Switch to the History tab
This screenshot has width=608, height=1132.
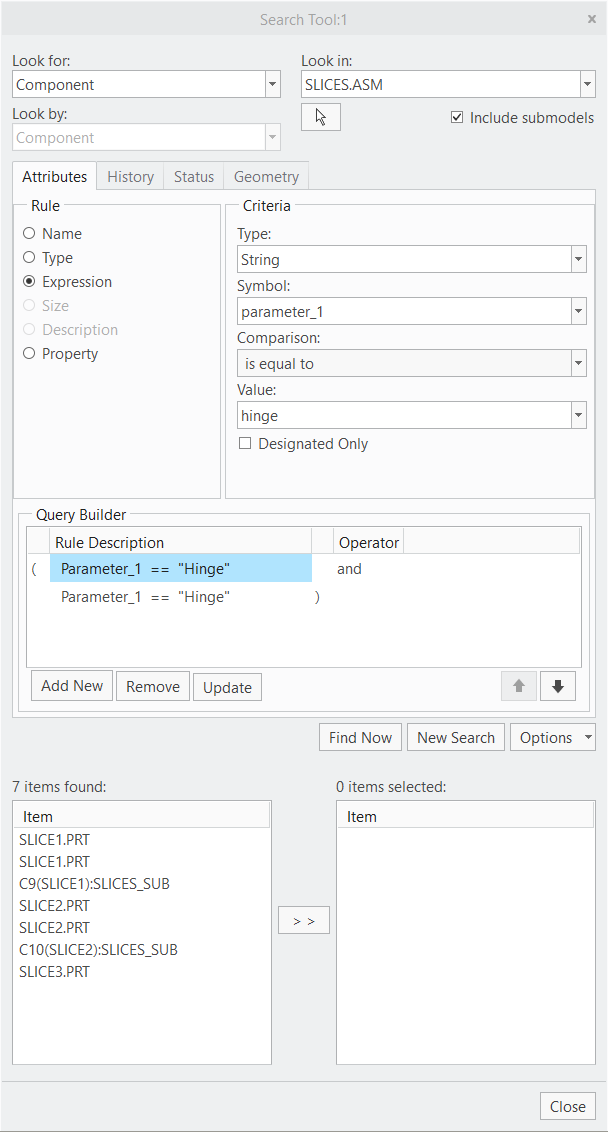pos(129,176)
